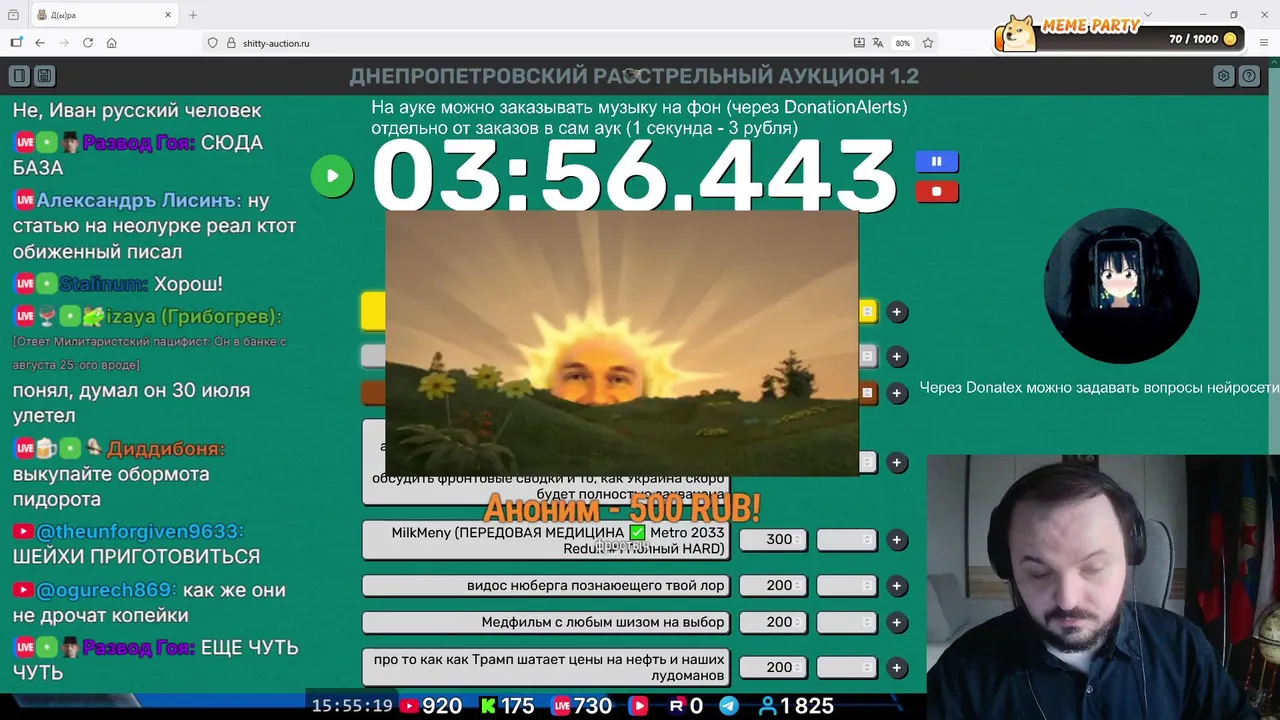The image size is (1280, 720).
Task: Click add-amount field on the Медфильм row
Action: coord(846,622)
